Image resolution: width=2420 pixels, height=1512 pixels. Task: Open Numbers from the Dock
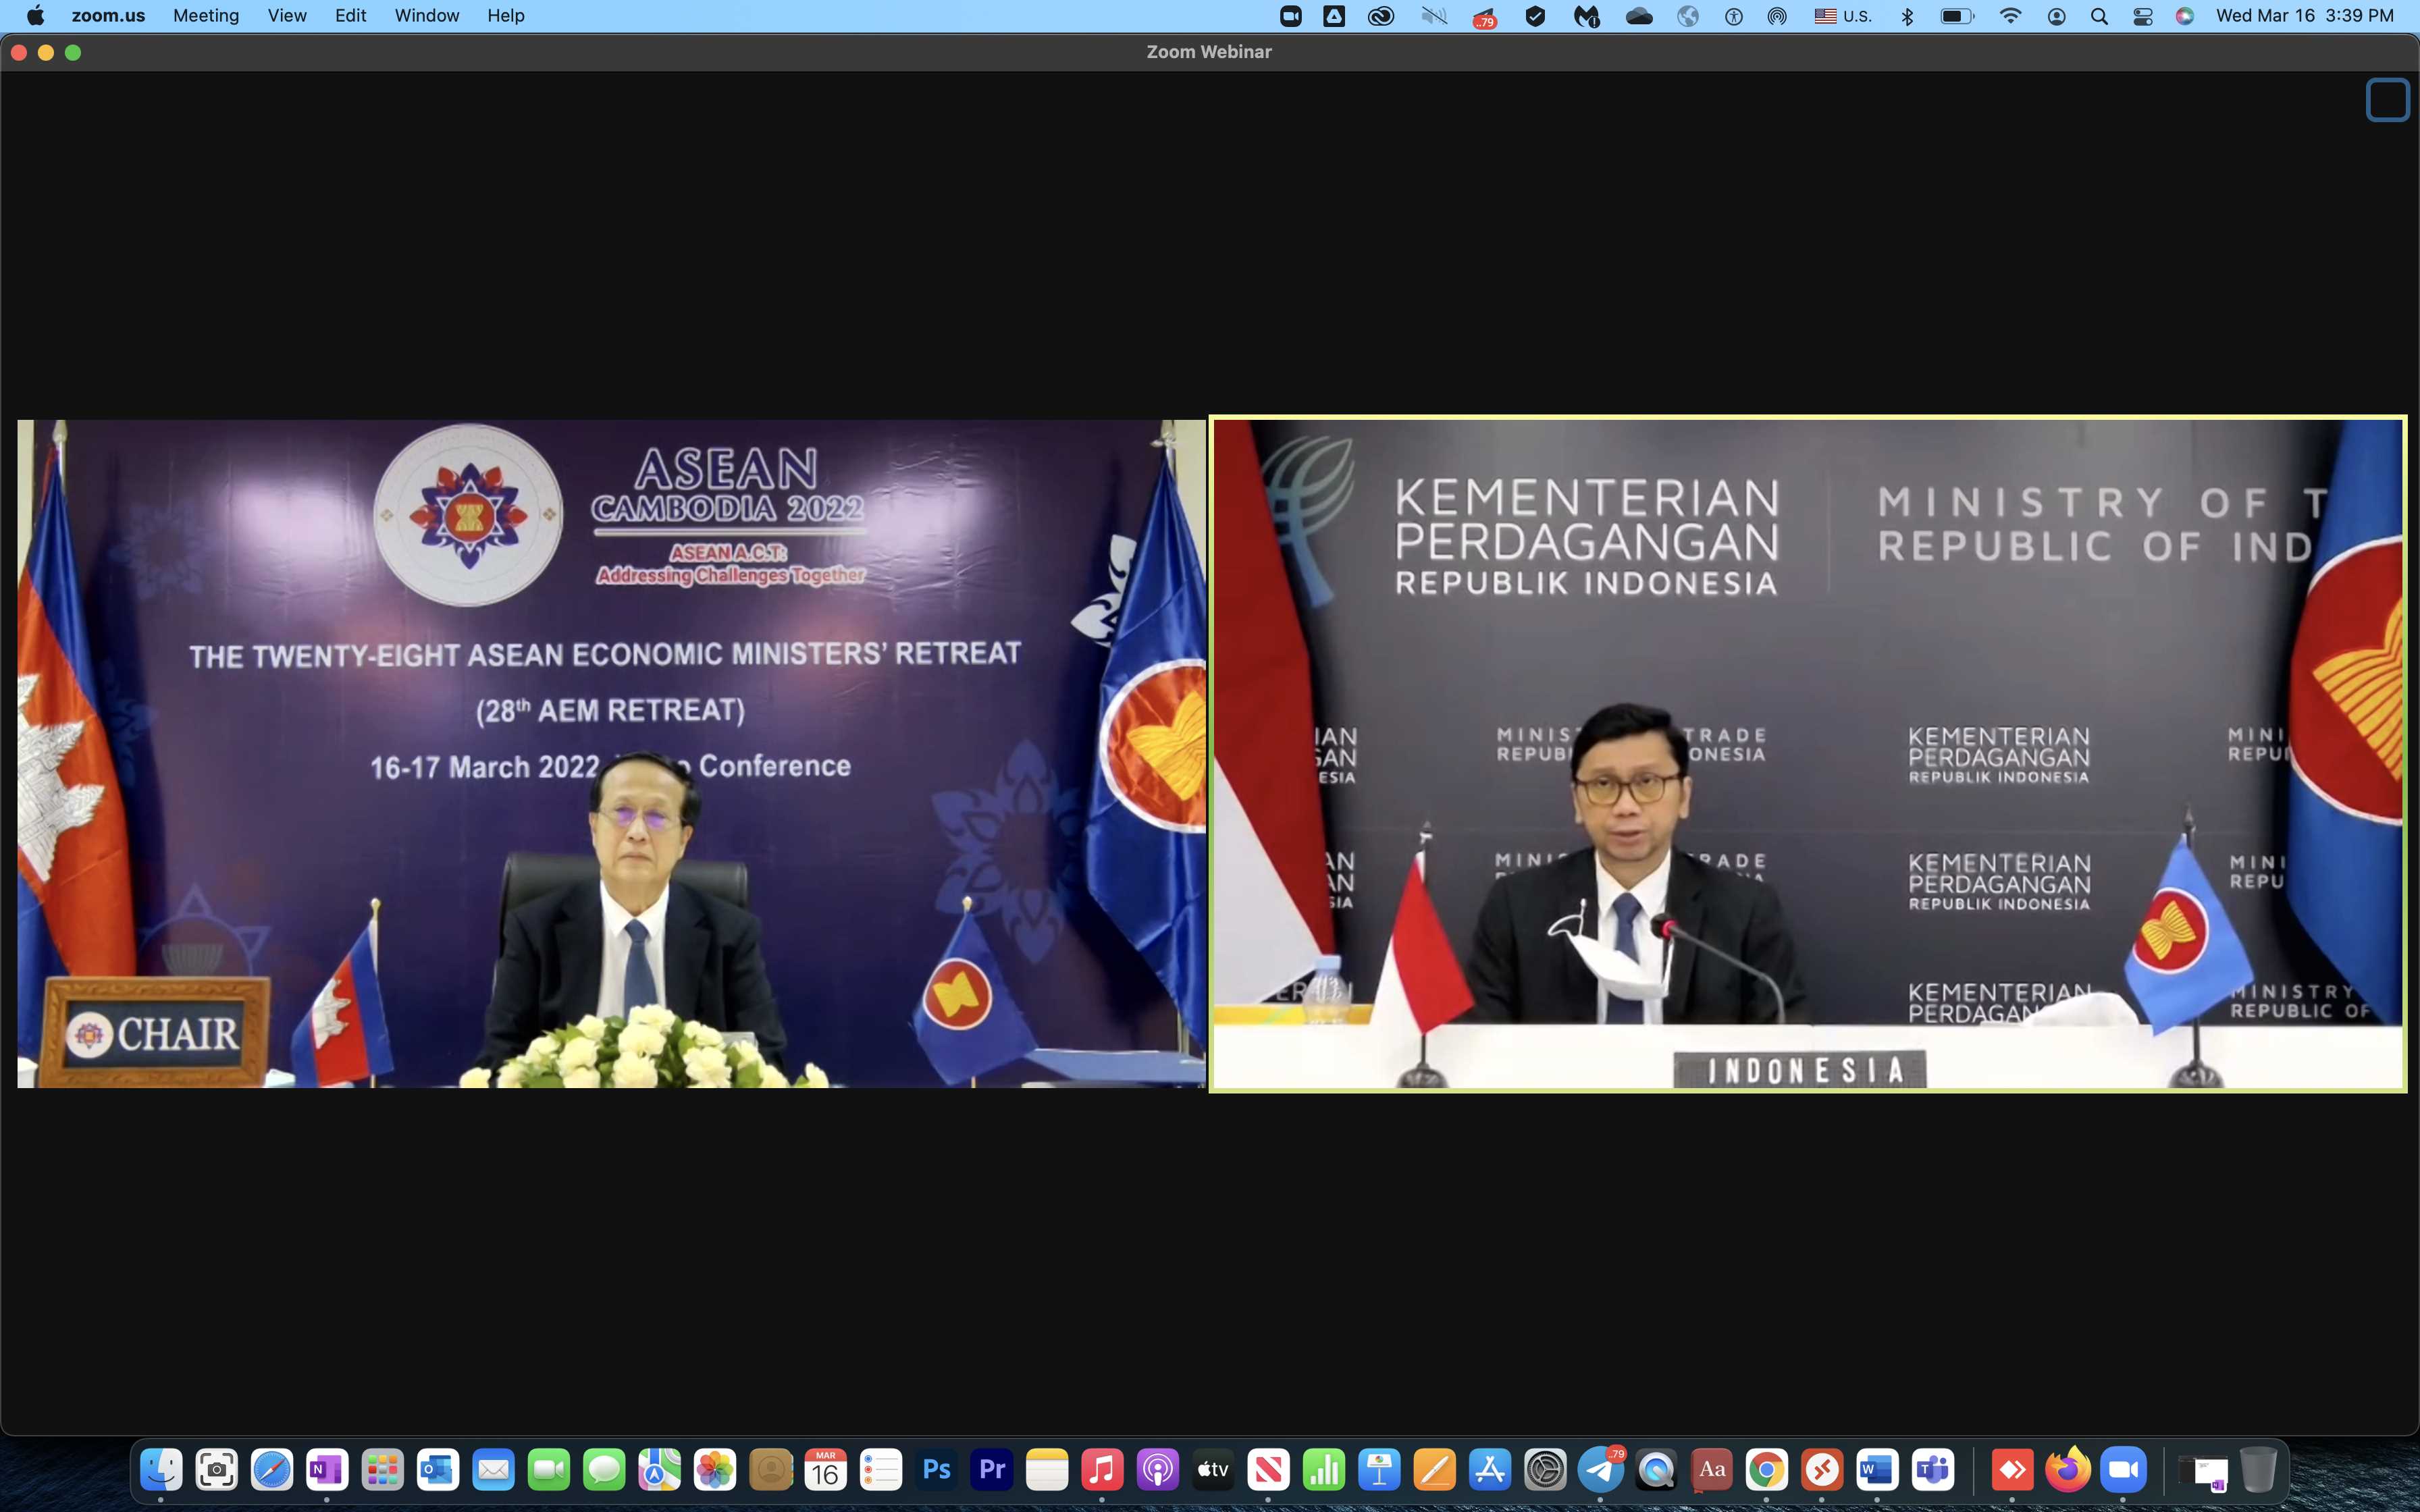1324,1469
